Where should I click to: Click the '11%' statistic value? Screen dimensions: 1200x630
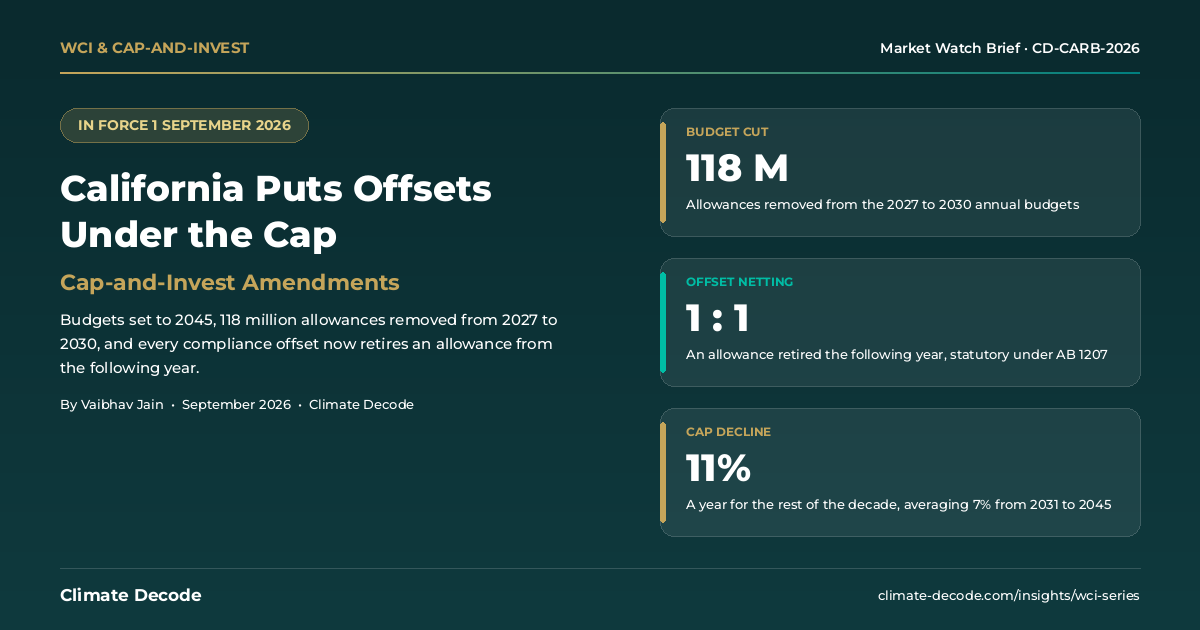(x=718, y=468)
